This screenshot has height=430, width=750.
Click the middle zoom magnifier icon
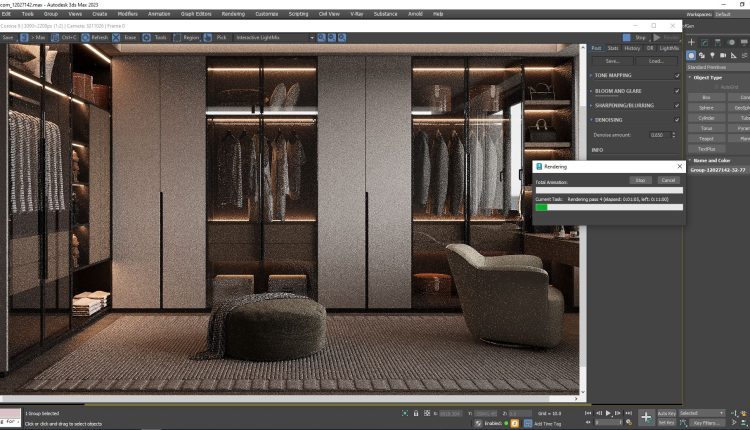coord(331,37)
